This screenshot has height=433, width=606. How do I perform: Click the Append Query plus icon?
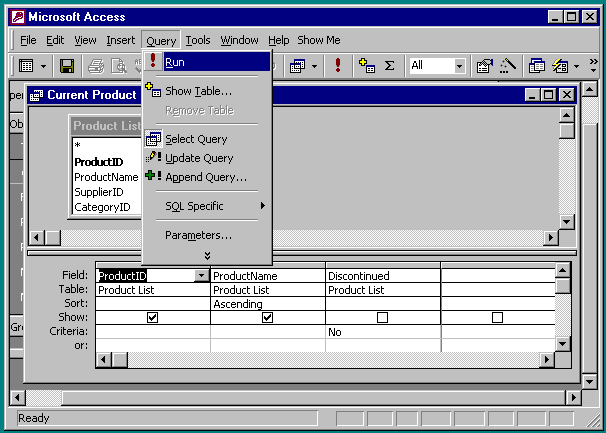(153, 176)
